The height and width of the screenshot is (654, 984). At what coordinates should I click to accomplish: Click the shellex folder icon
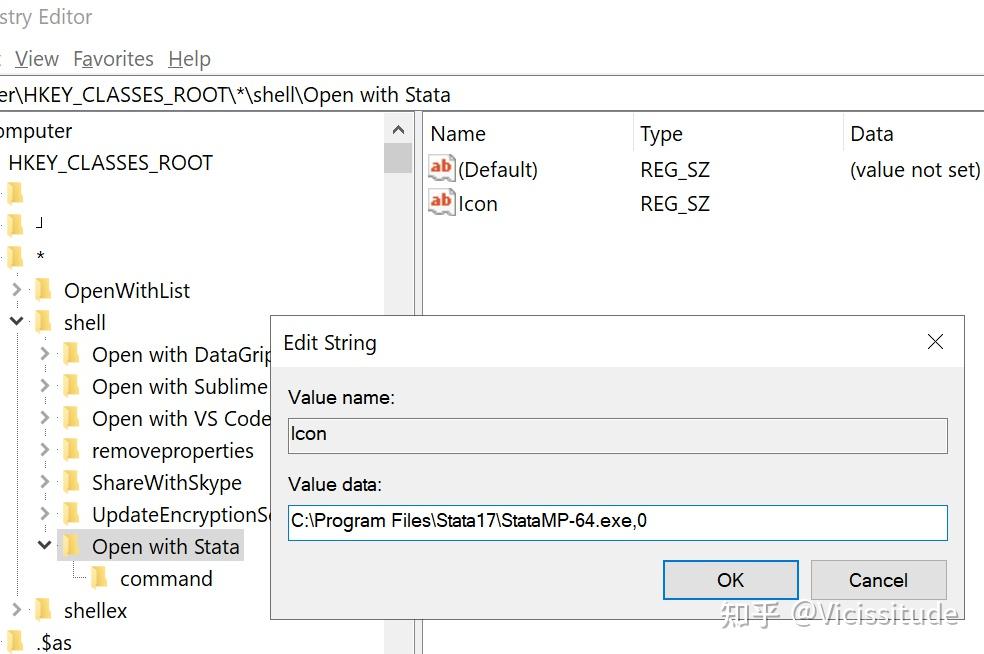[43, 610]
